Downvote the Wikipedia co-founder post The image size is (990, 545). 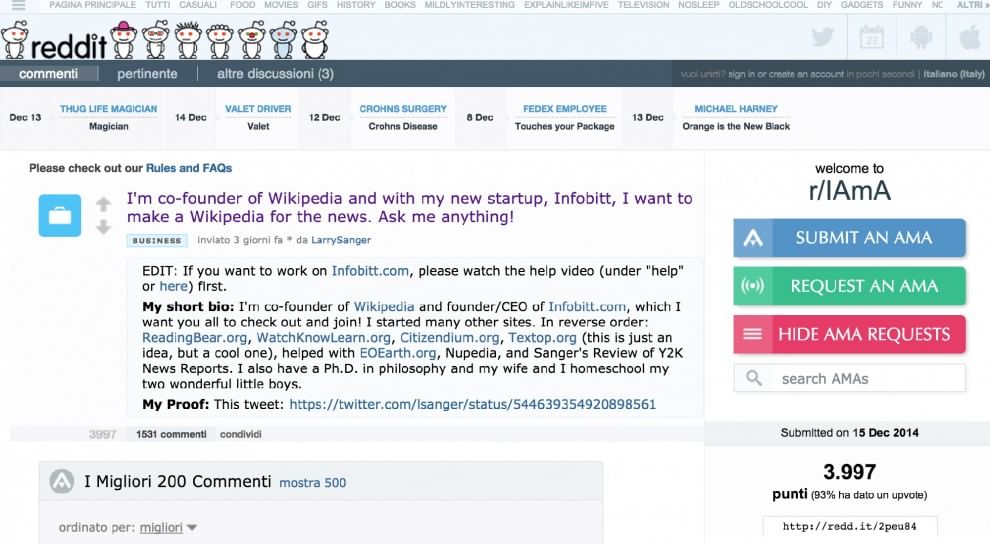(104, 227)
